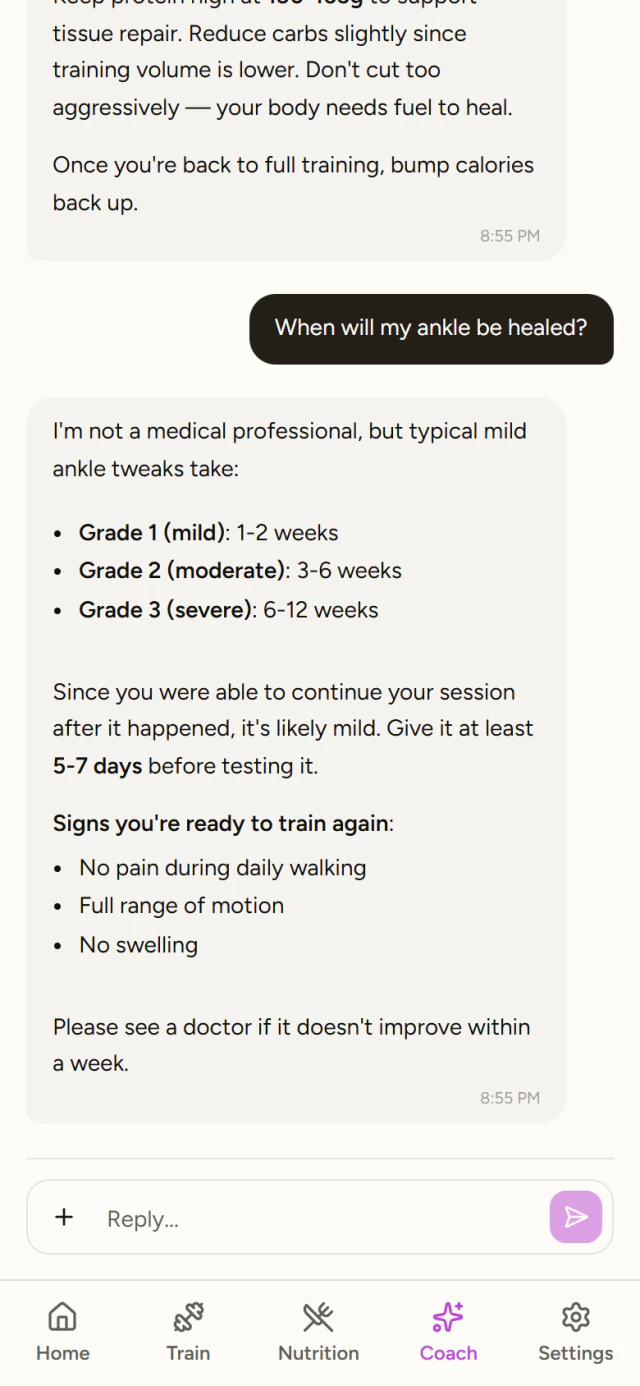This screenshot has height=1386, width=640.
Task: Tap the Coach sparkle icon
Action: [448, 1317]
